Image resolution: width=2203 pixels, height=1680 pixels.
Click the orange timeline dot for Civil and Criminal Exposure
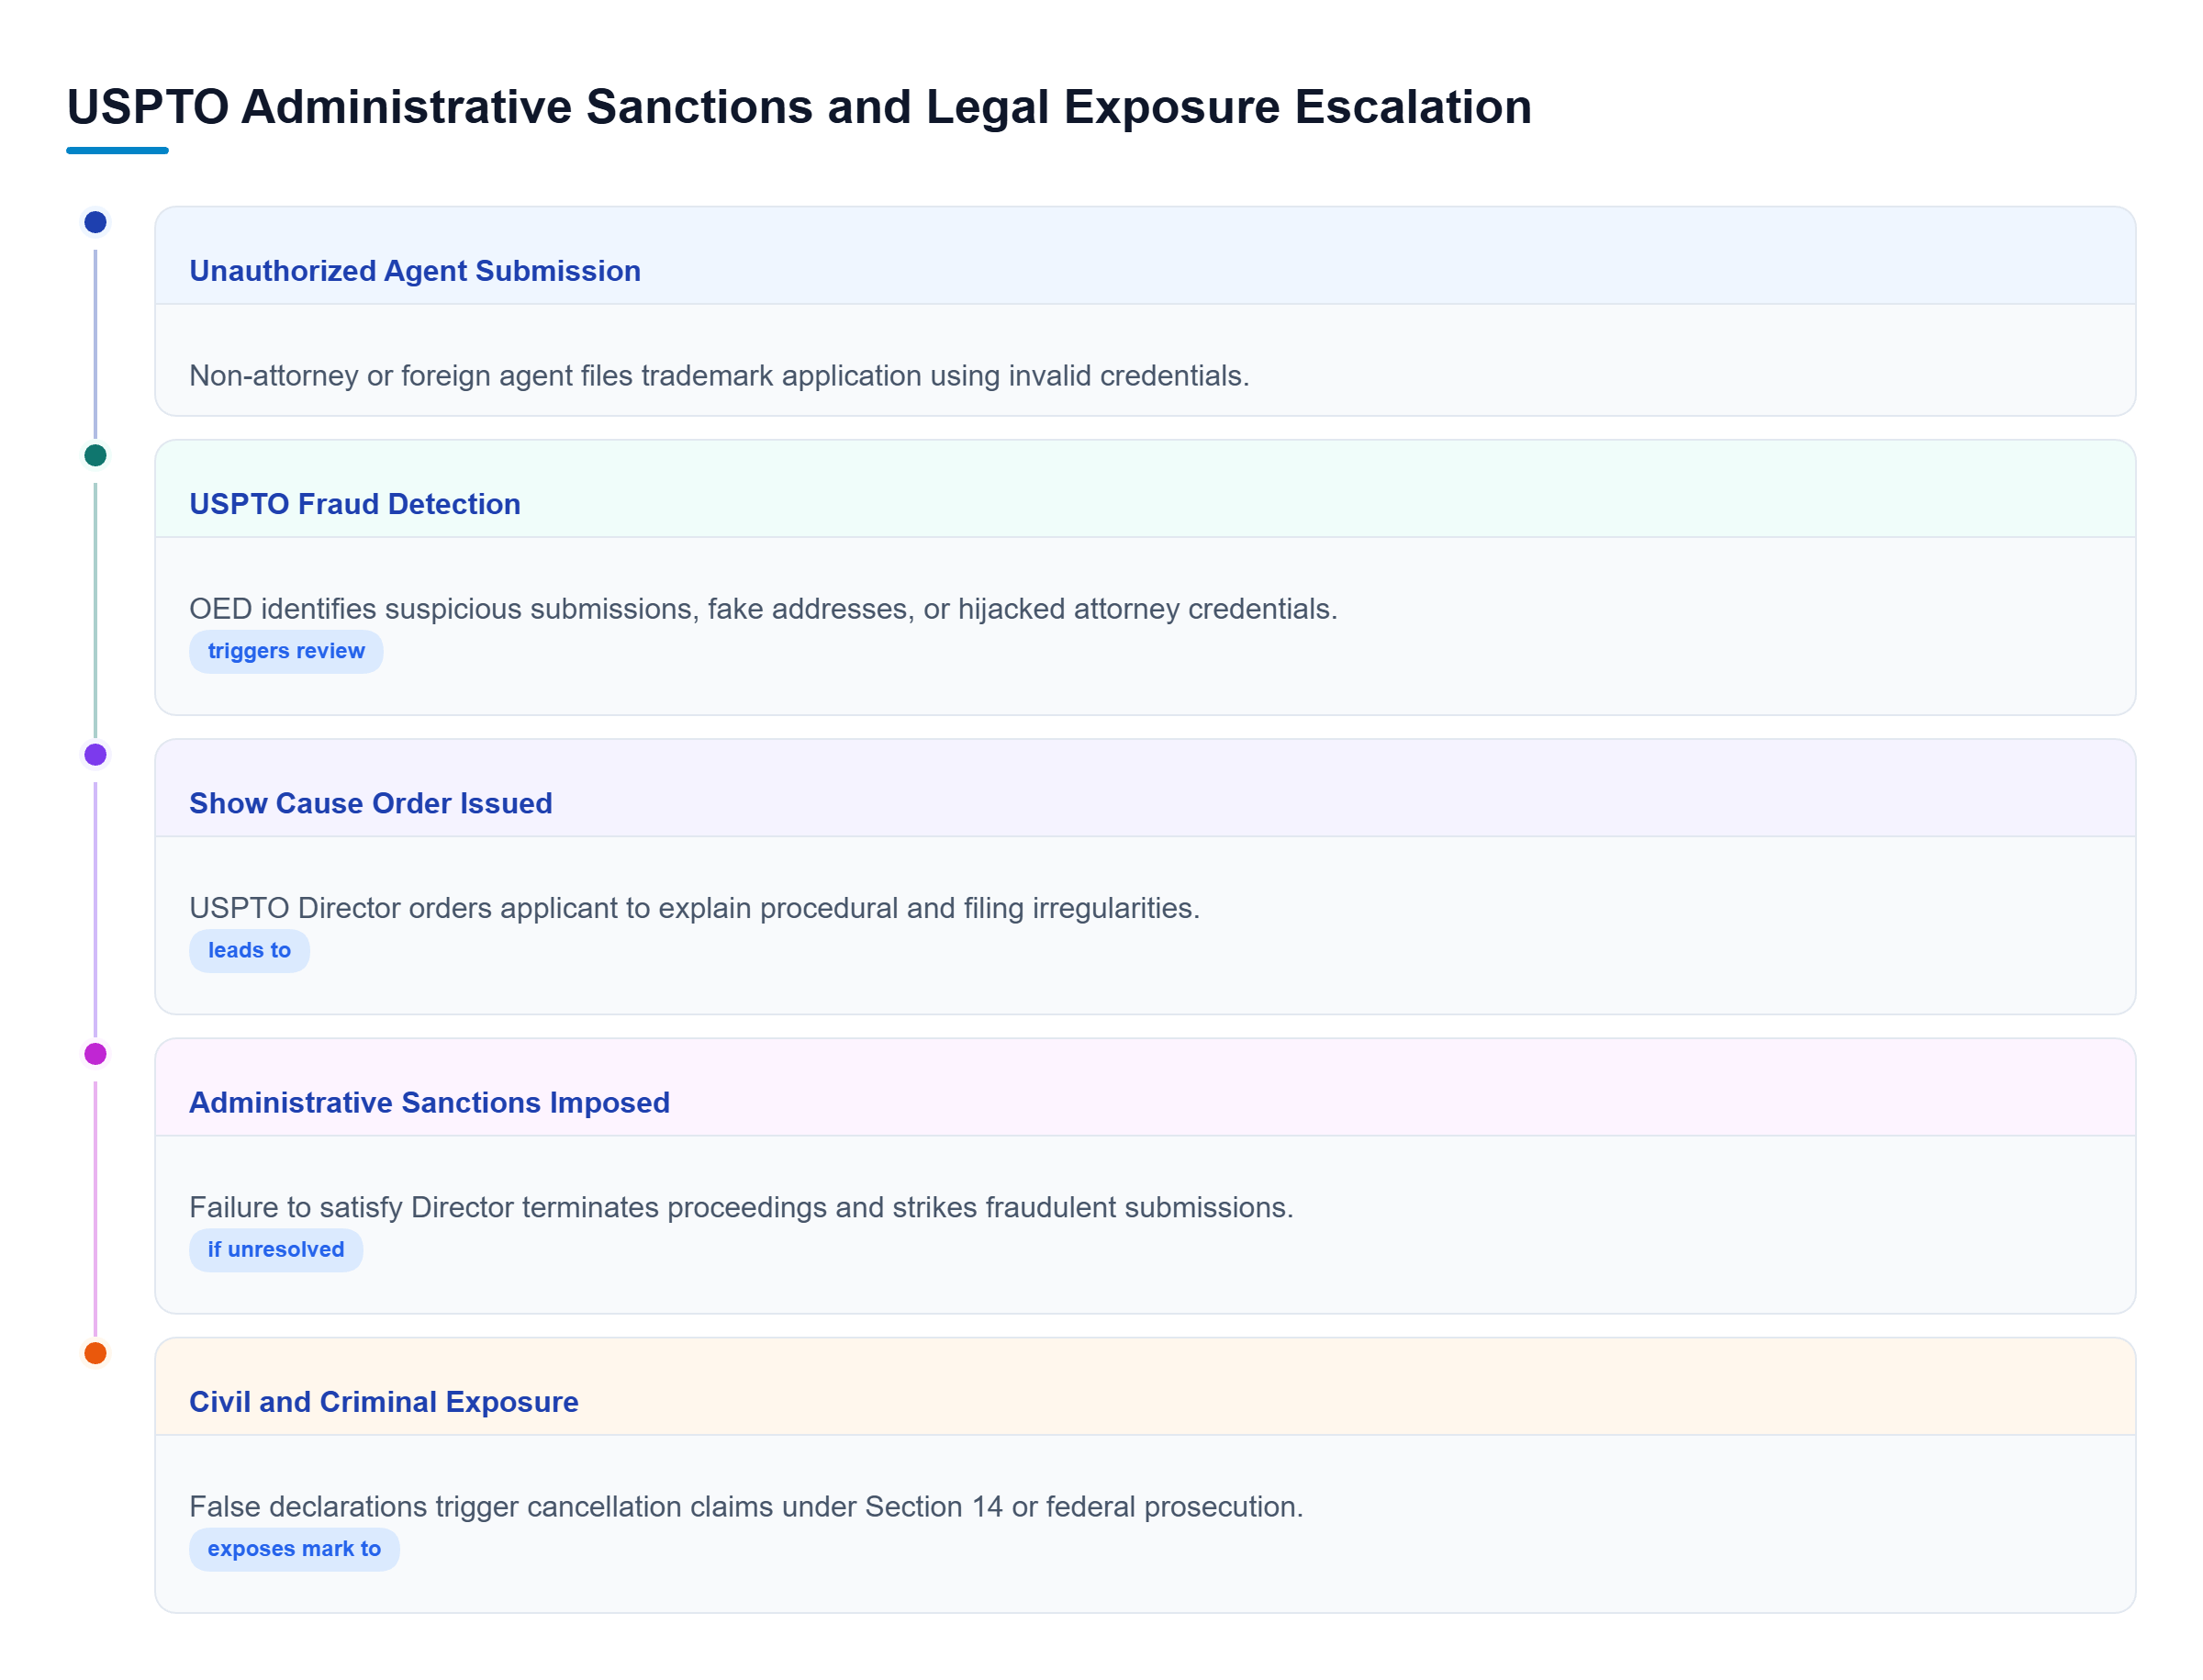(x=95, y=1352)
